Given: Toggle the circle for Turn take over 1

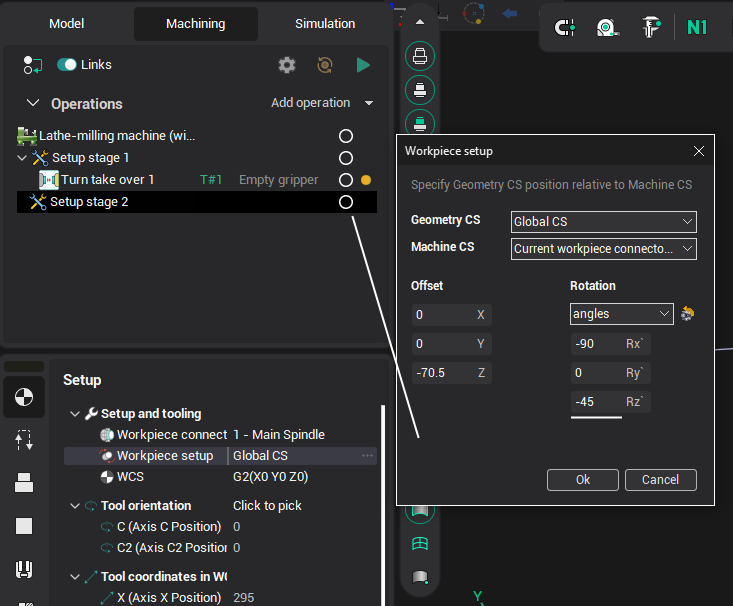Looking at the screenshot, I should 346,180.
